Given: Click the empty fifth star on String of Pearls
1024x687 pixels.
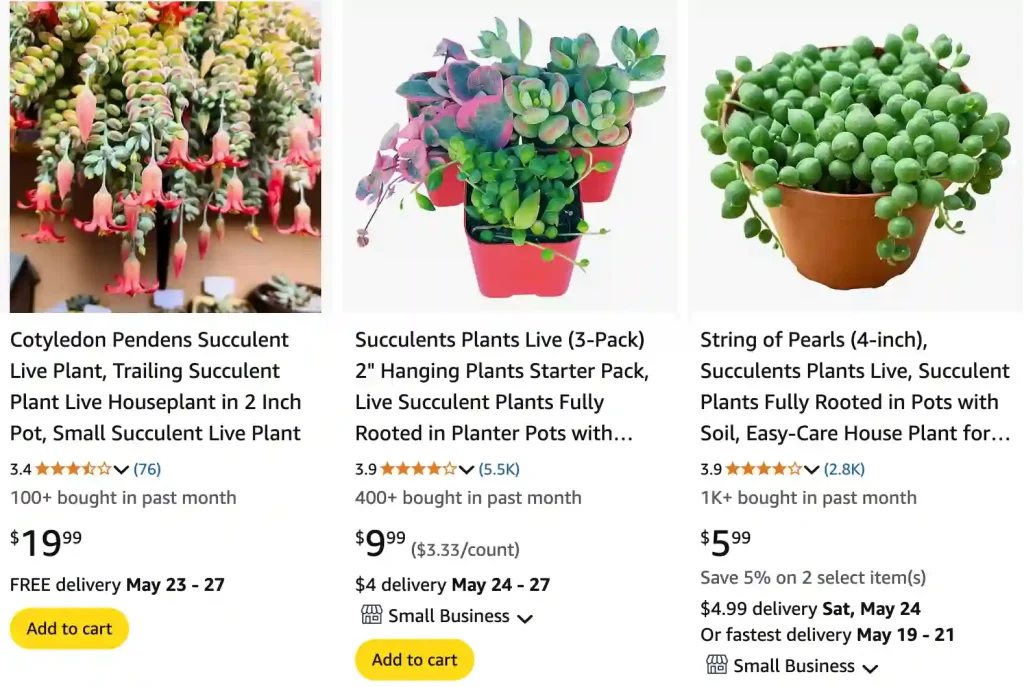Looking at the screenshot, I should click(x=796, y=468).
